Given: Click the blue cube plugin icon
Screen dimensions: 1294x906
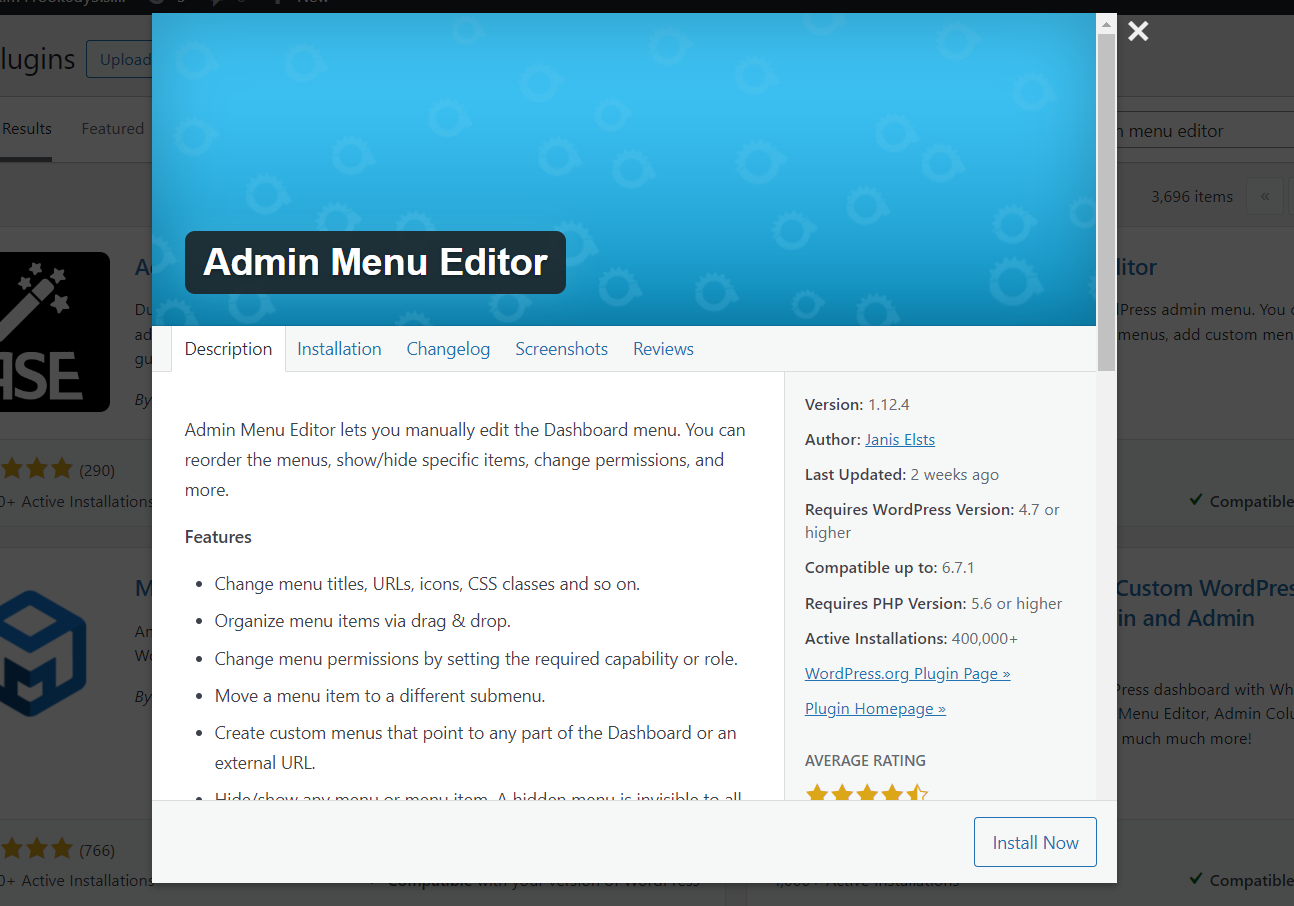Looking at the screenshot, I should [x=43, y=654].
